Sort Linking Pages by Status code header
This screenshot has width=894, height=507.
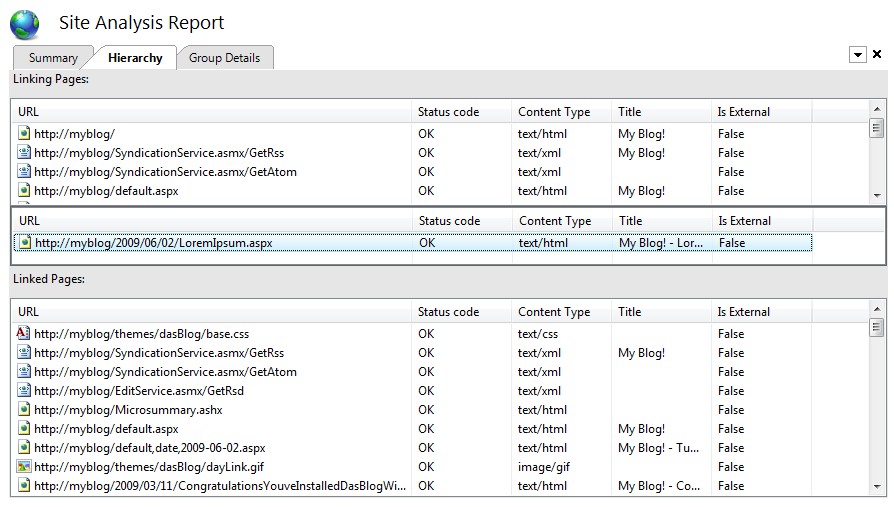(x=461, y=112)
